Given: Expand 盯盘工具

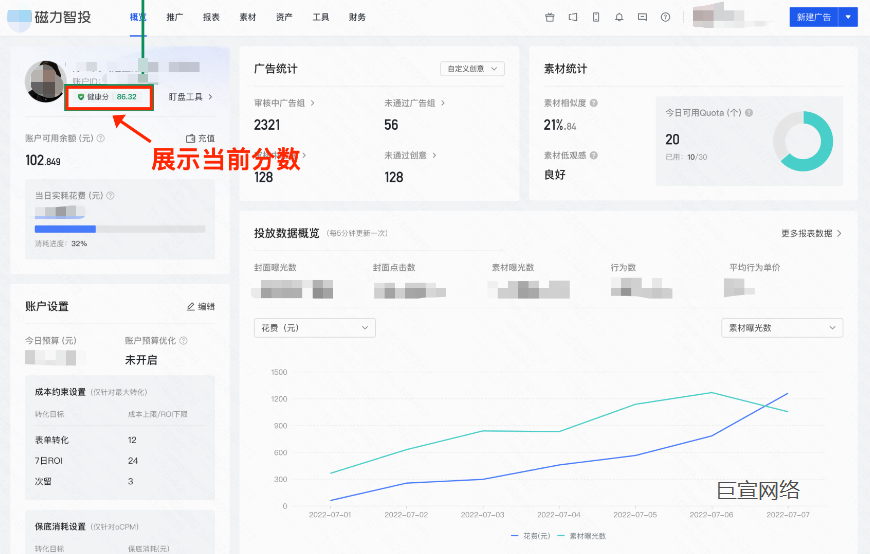Looking at the screenshot, I should [190, 97].
